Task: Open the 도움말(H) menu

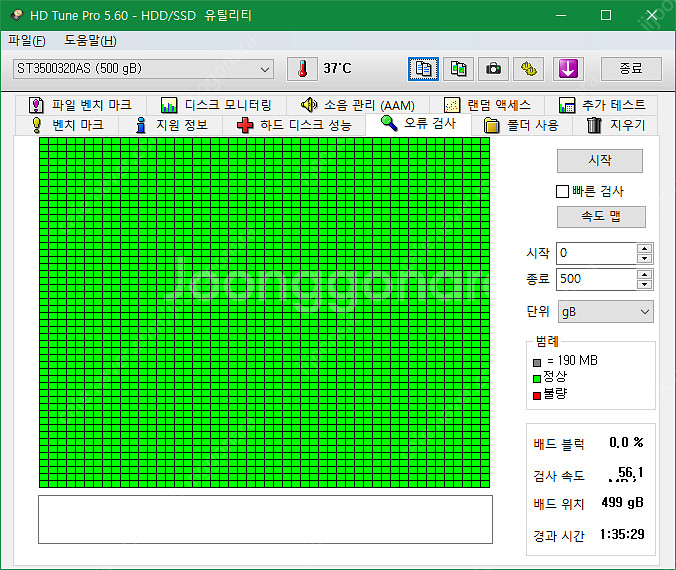Action: tap(90, 41)
